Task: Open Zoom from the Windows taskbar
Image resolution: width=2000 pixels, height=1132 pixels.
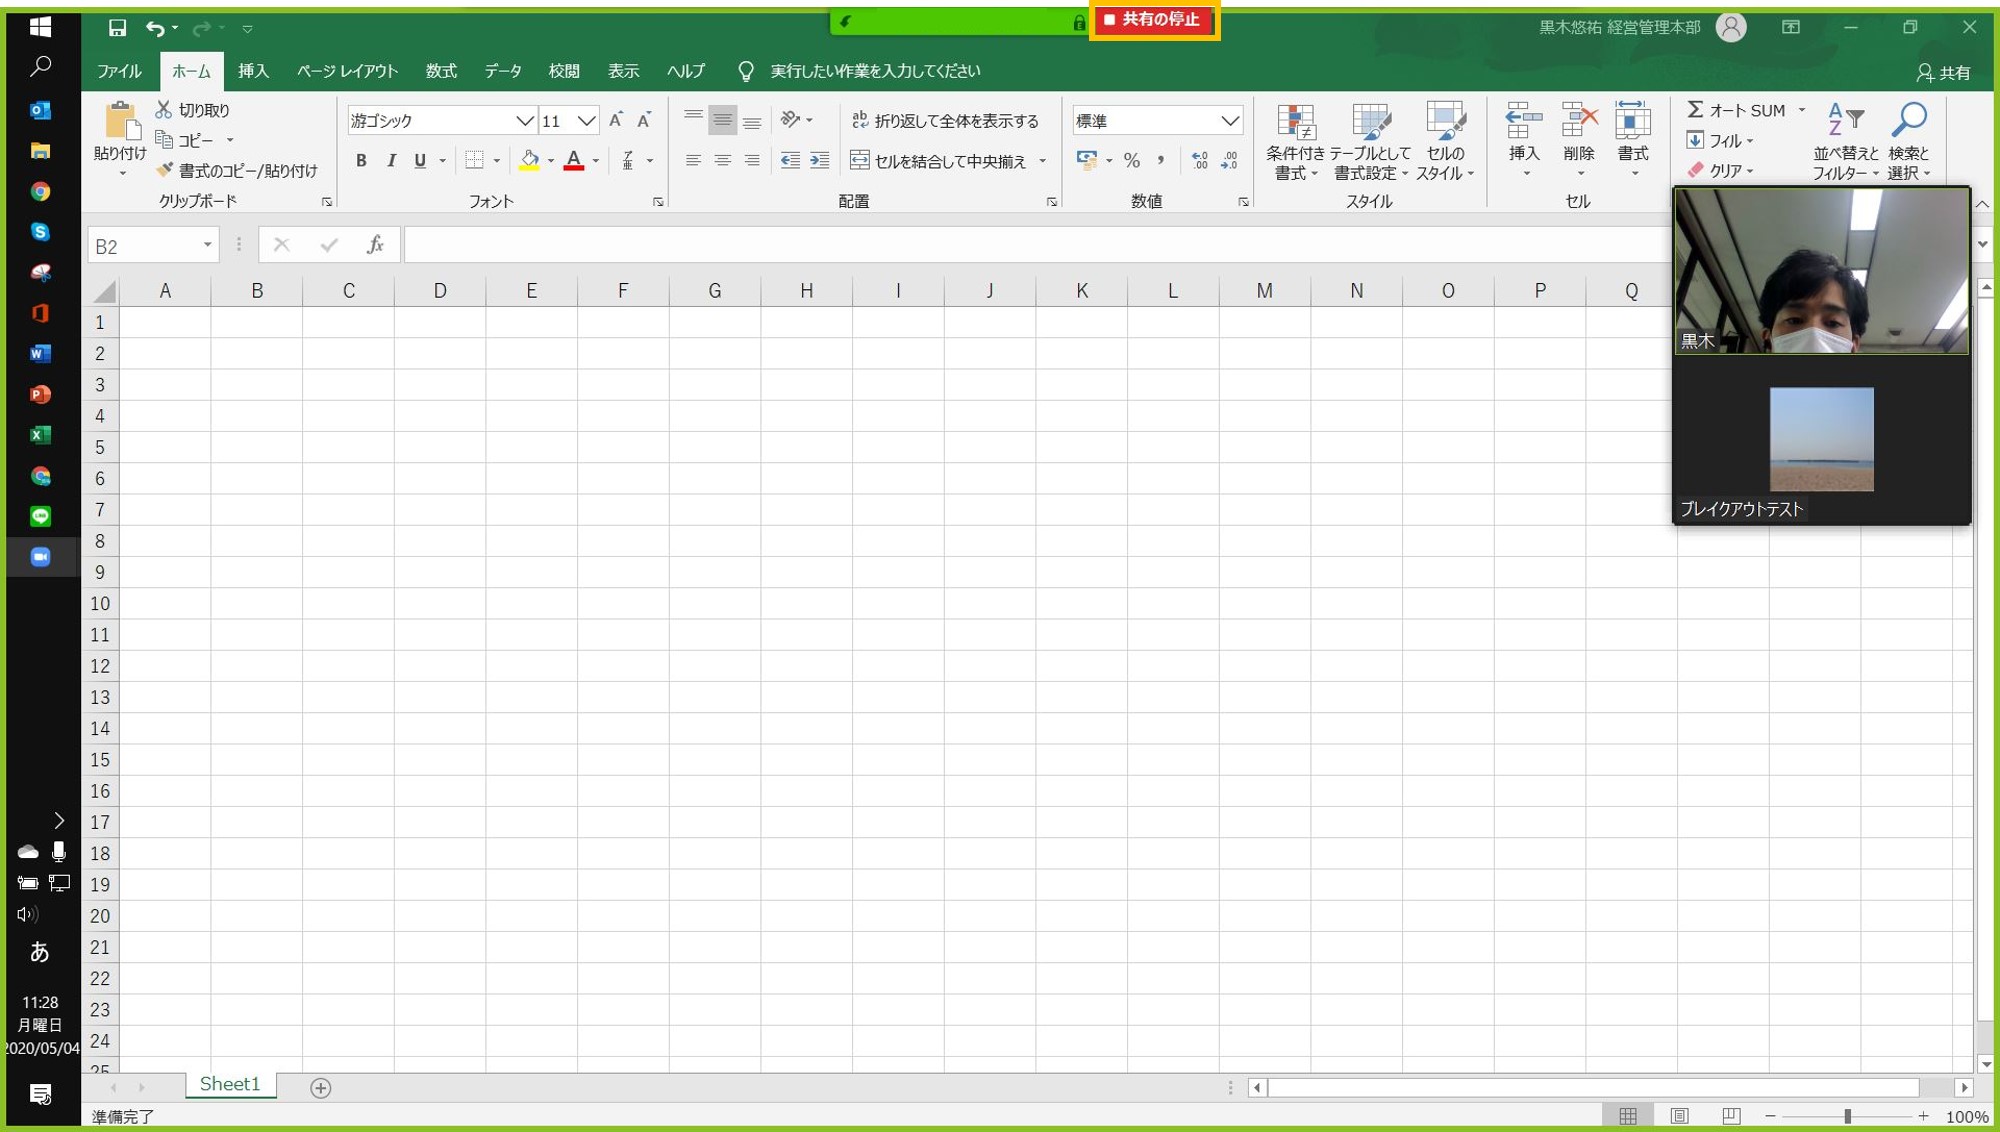Action: click(40, 557)
